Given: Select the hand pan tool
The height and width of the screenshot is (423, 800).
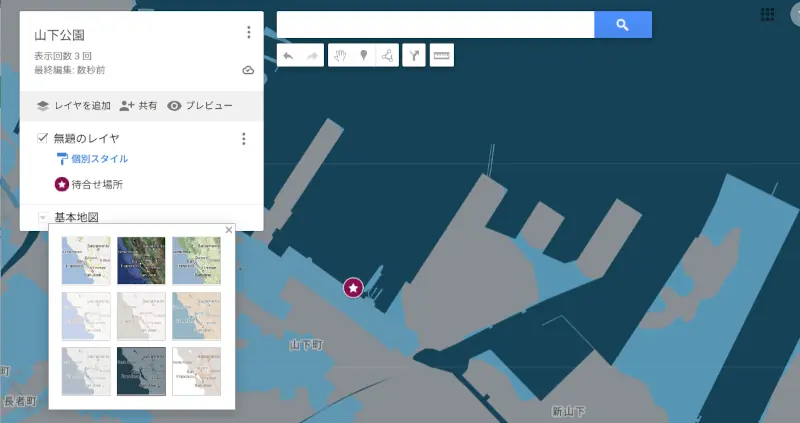Looking at the screenshot, I should tap(339, 56).
